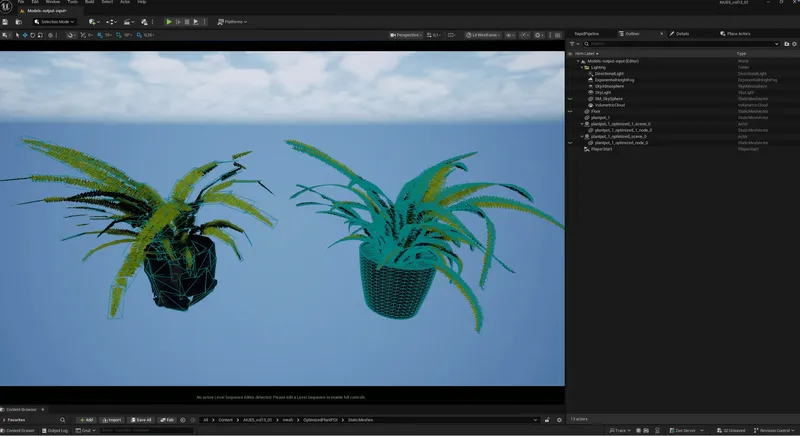
Task: Click Save All in Content Browser
Action: (141, 420)
